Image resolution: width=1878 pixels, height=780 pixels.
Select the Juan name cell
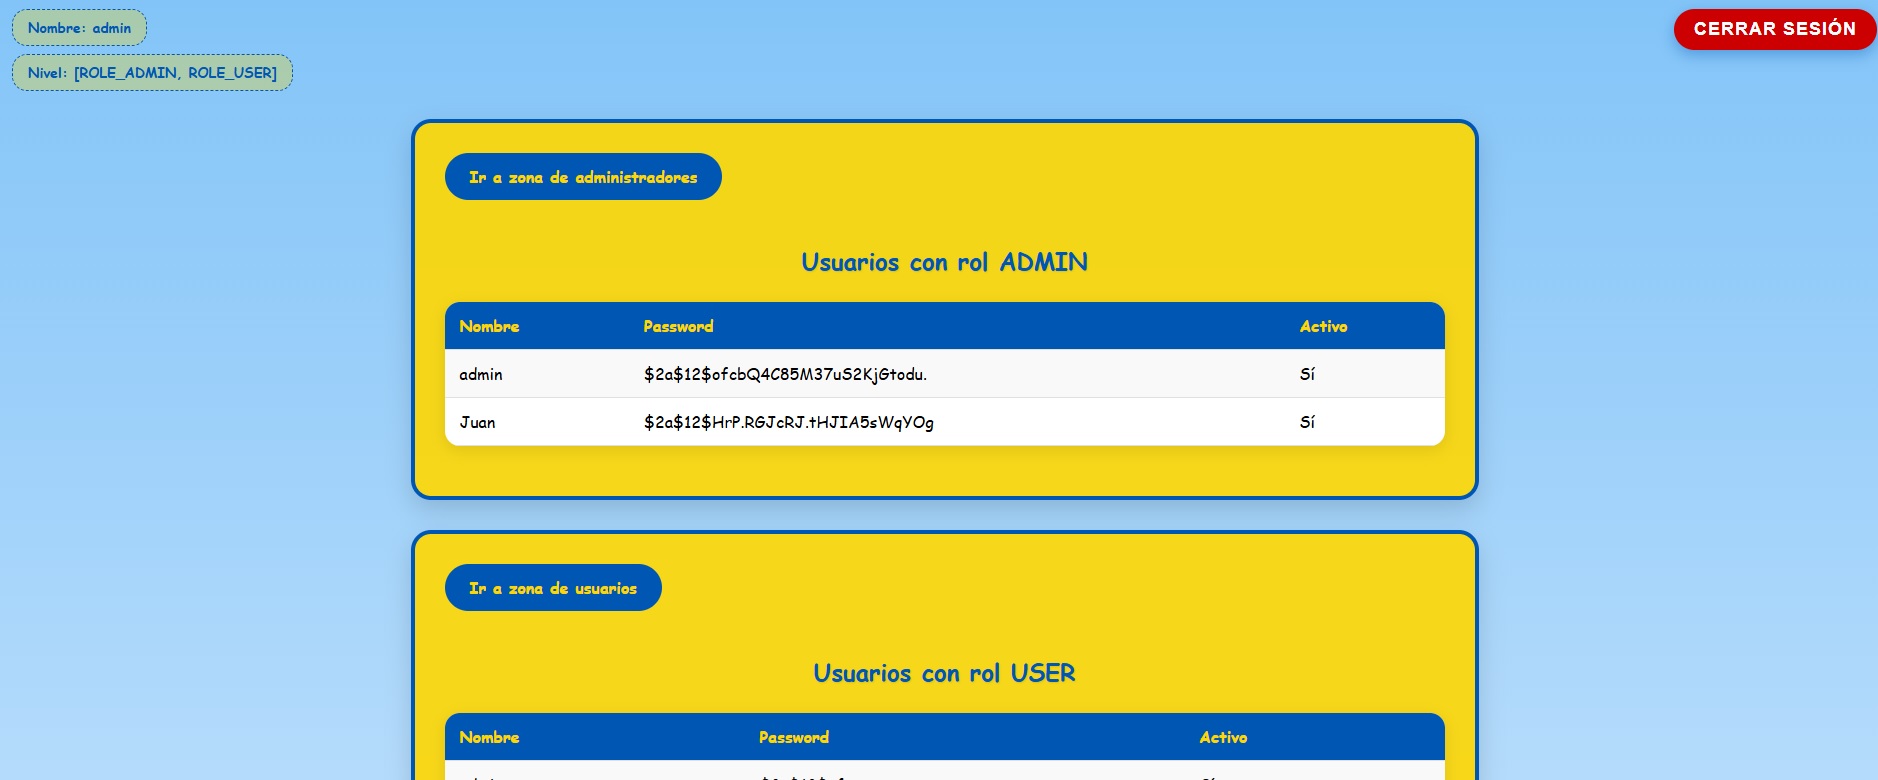click(x=477, y=422)
